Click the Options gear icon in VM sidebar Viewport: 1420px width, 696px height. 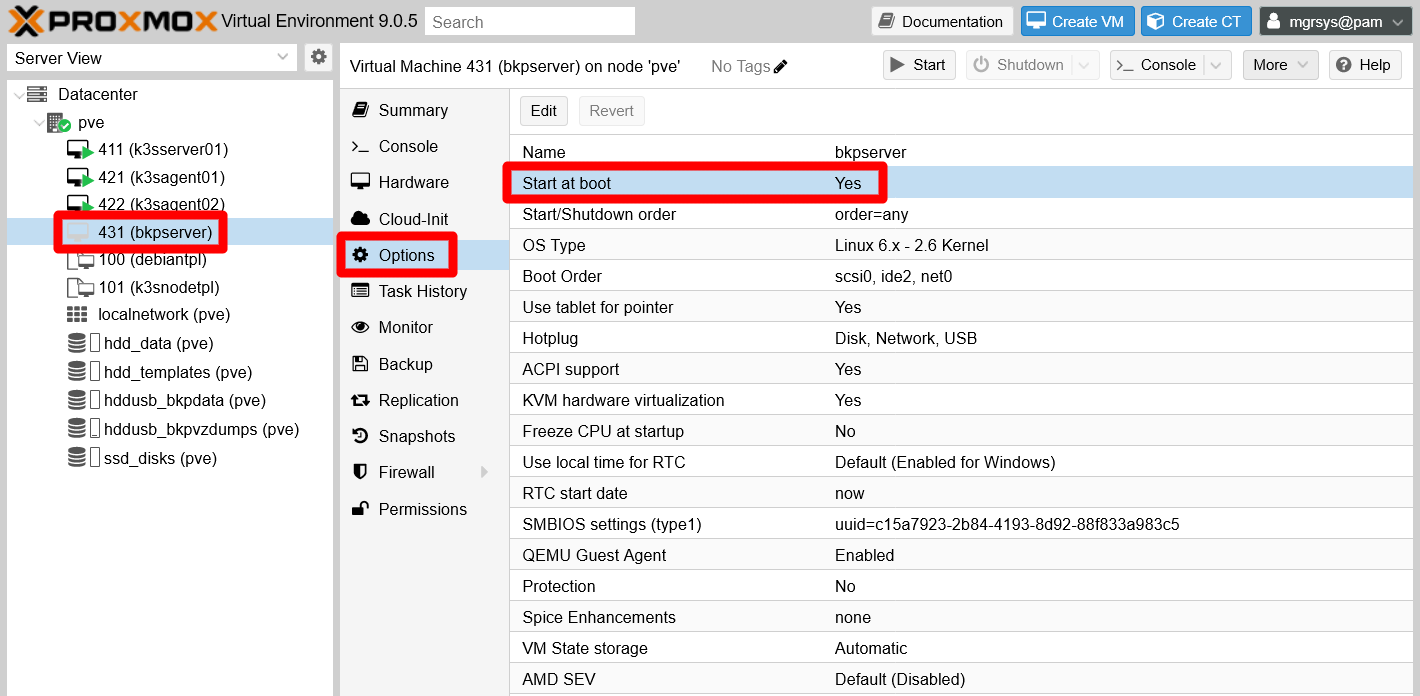pos(361,254)
